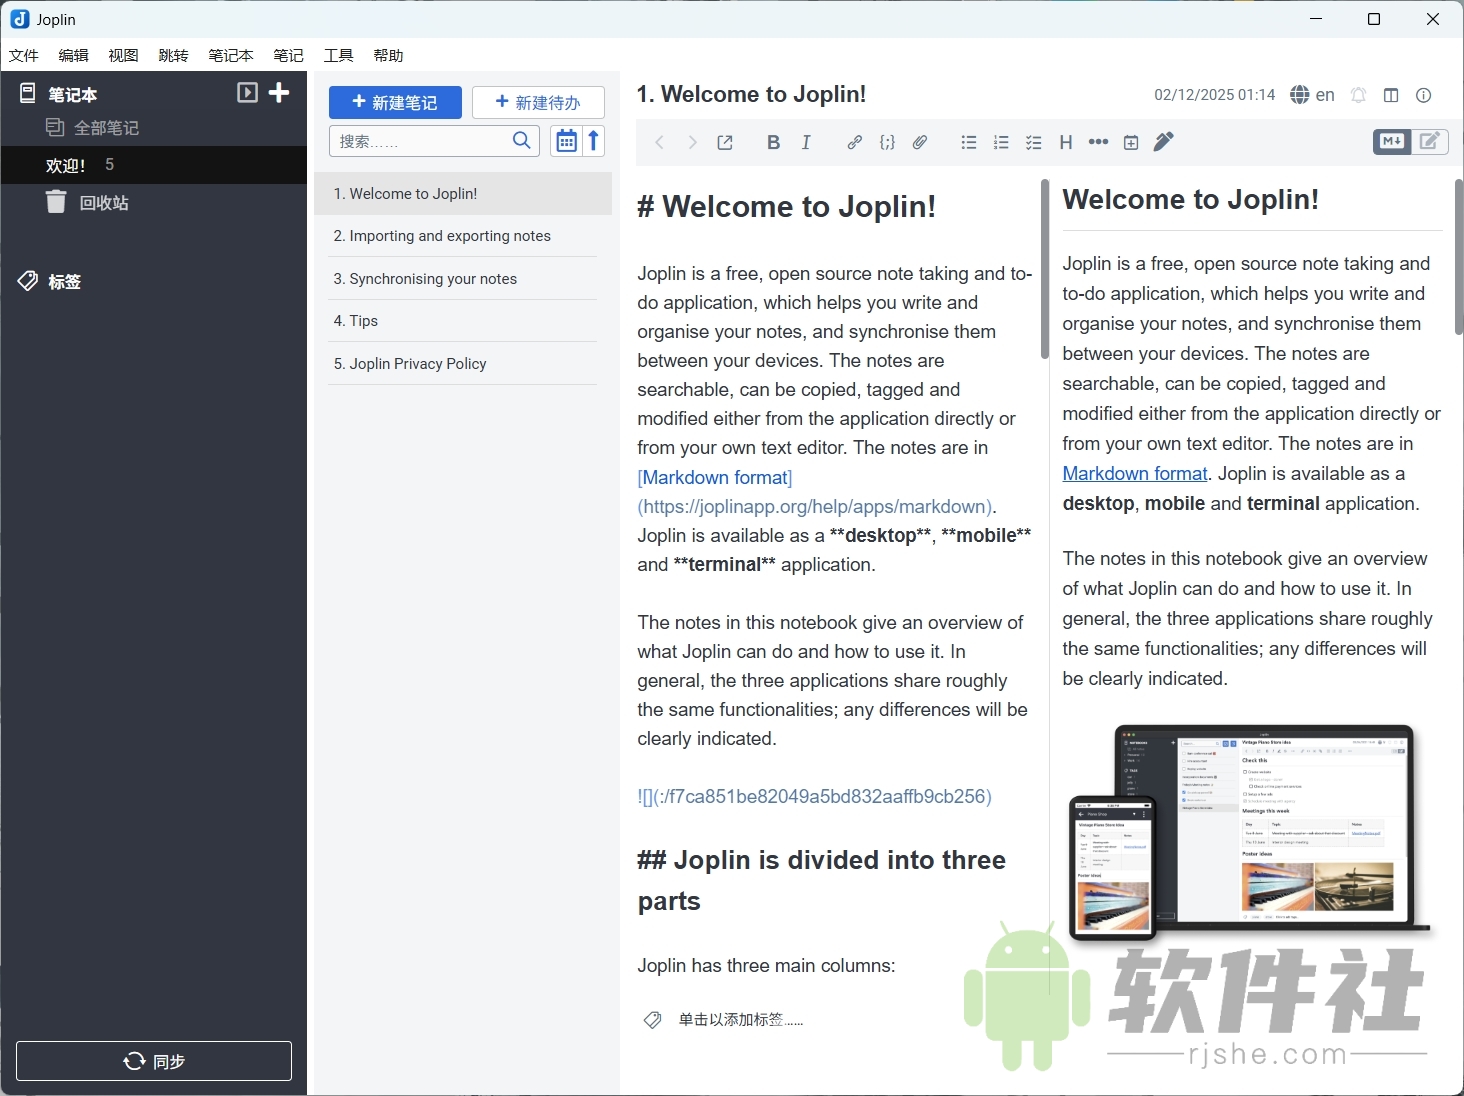This screenshot has width=1464, height=1096.
Task: Toggle bold formatting in the editor toolbar
Action: (x=773, y=142)
